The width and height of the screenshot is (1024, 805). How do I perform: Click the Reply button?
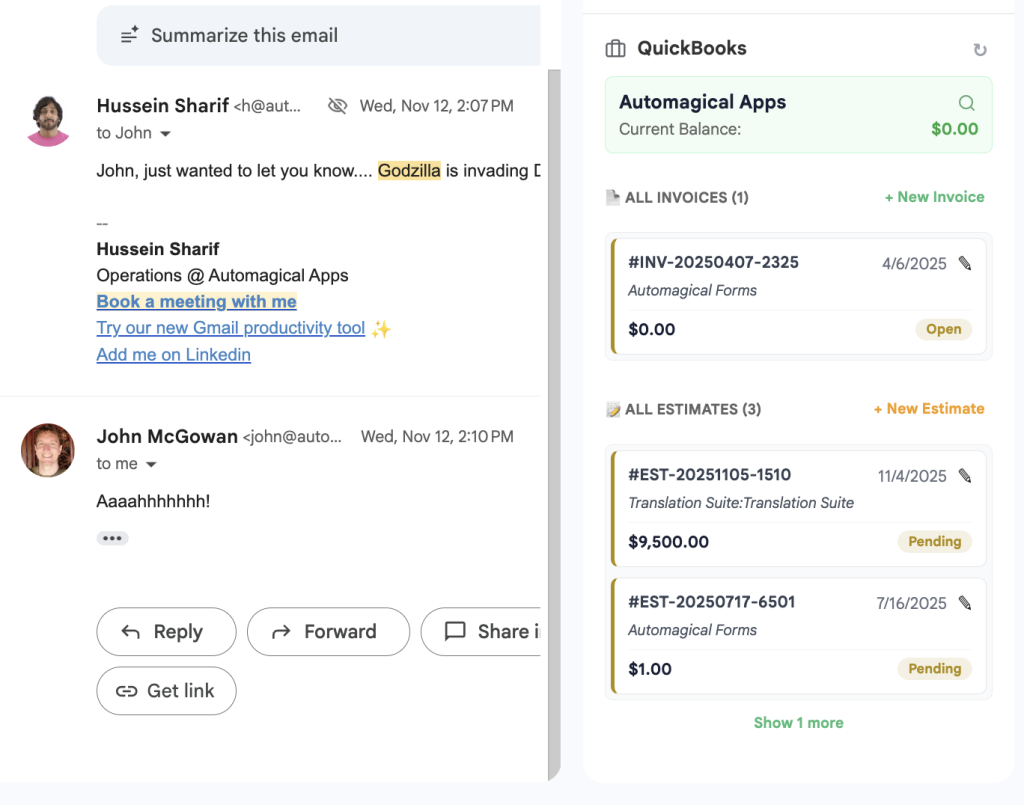tap(166, 632)
